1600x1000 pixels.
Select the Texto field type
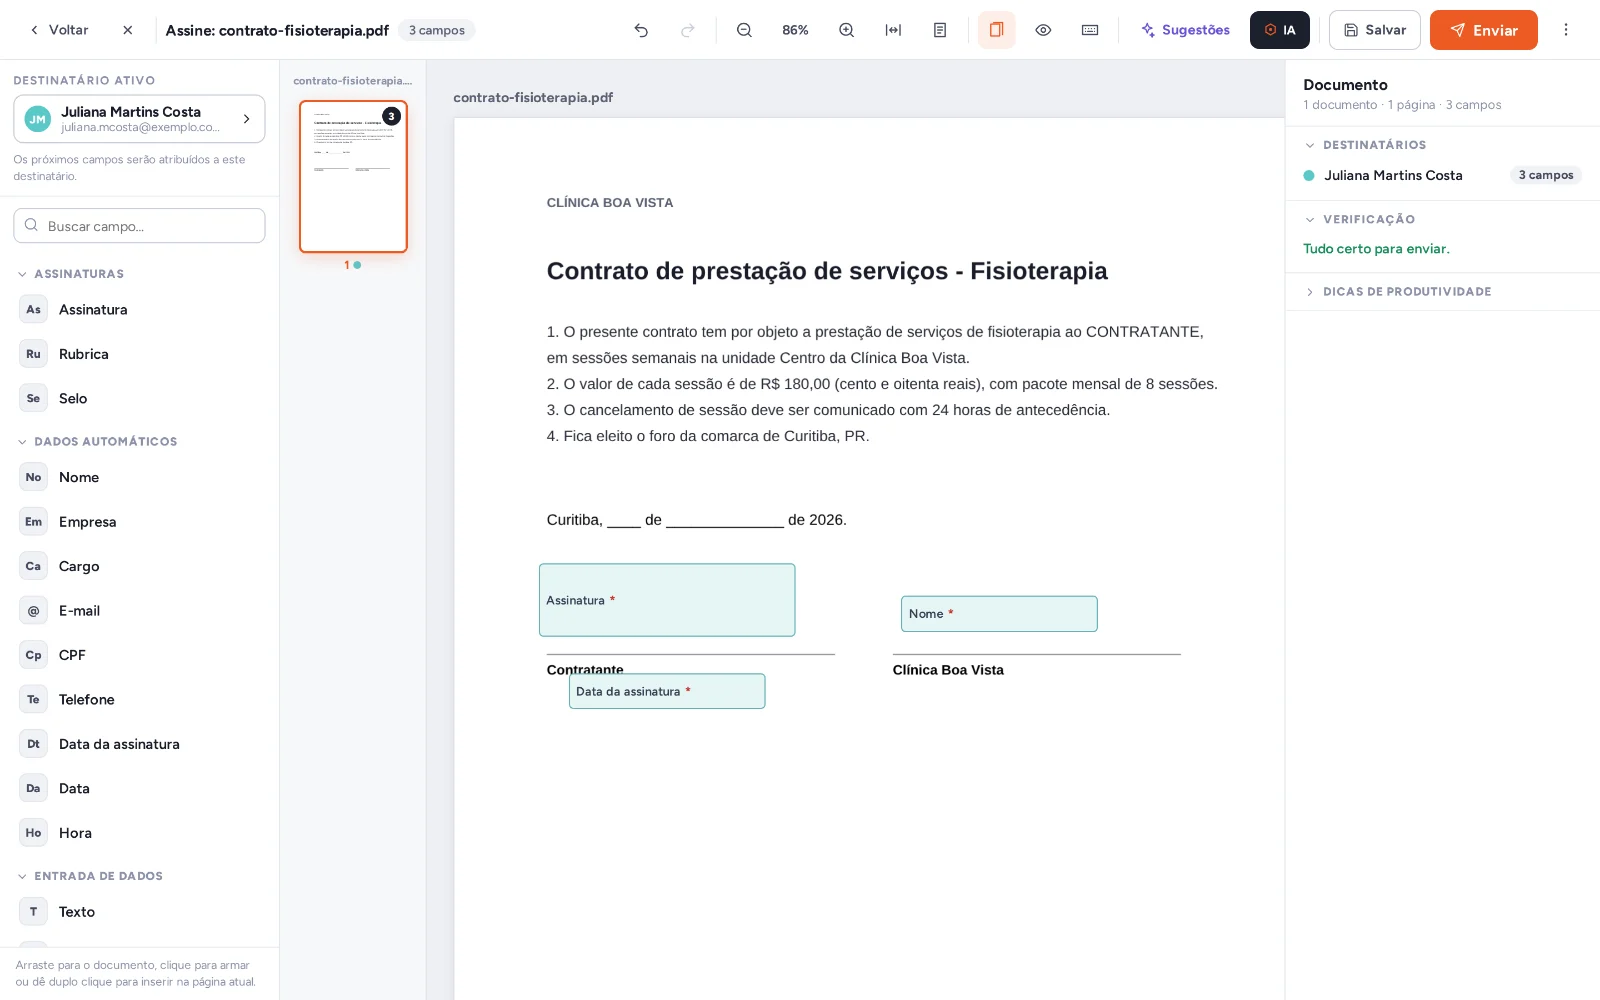coord(139,912)
